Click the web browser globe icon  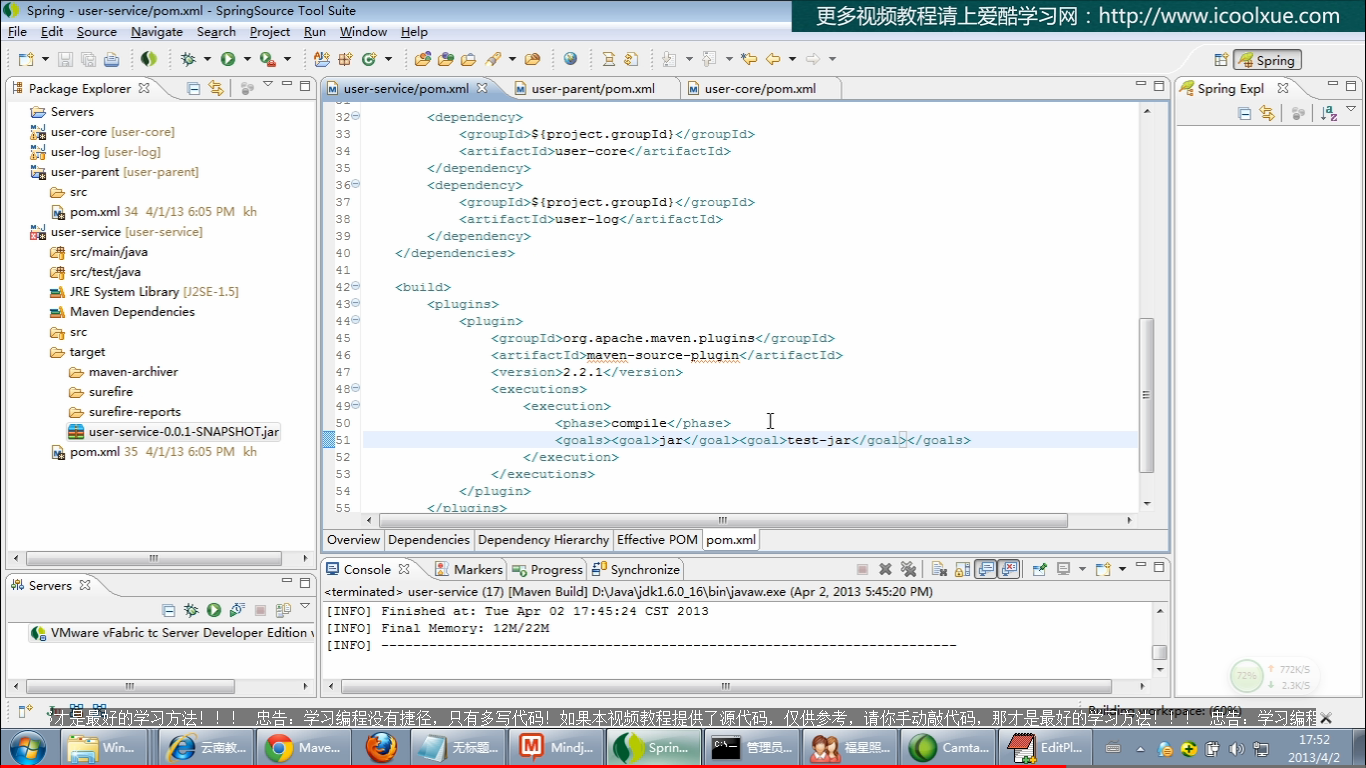[570, 60]
